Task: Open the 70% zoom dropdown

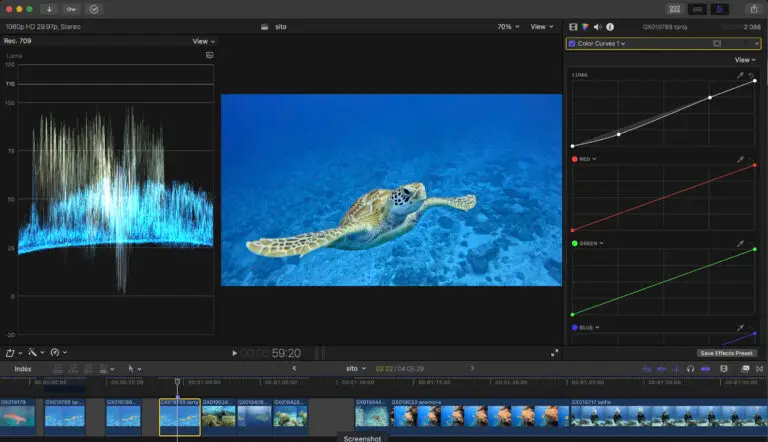Action: coord(508,26)
